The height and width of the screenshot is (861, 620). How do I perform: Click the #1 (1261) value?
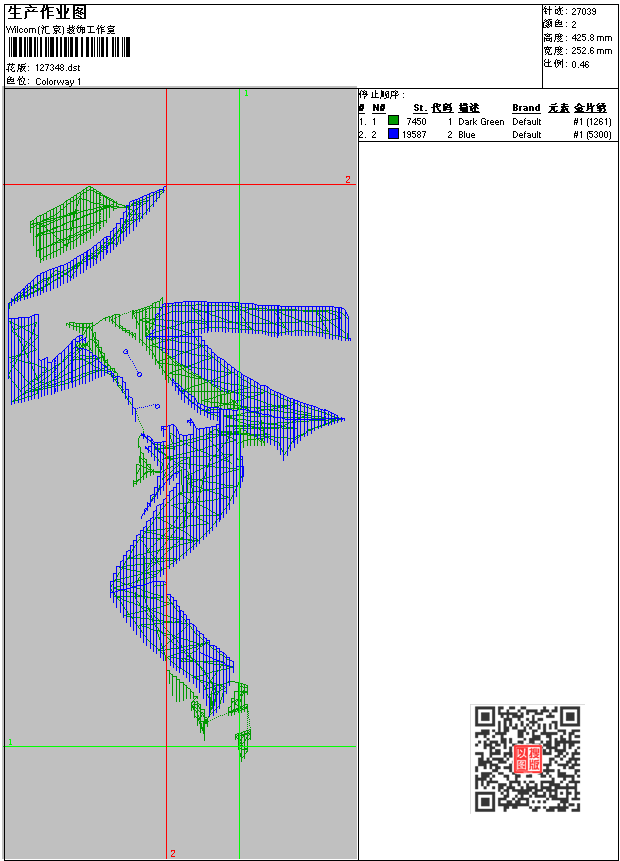592,121
